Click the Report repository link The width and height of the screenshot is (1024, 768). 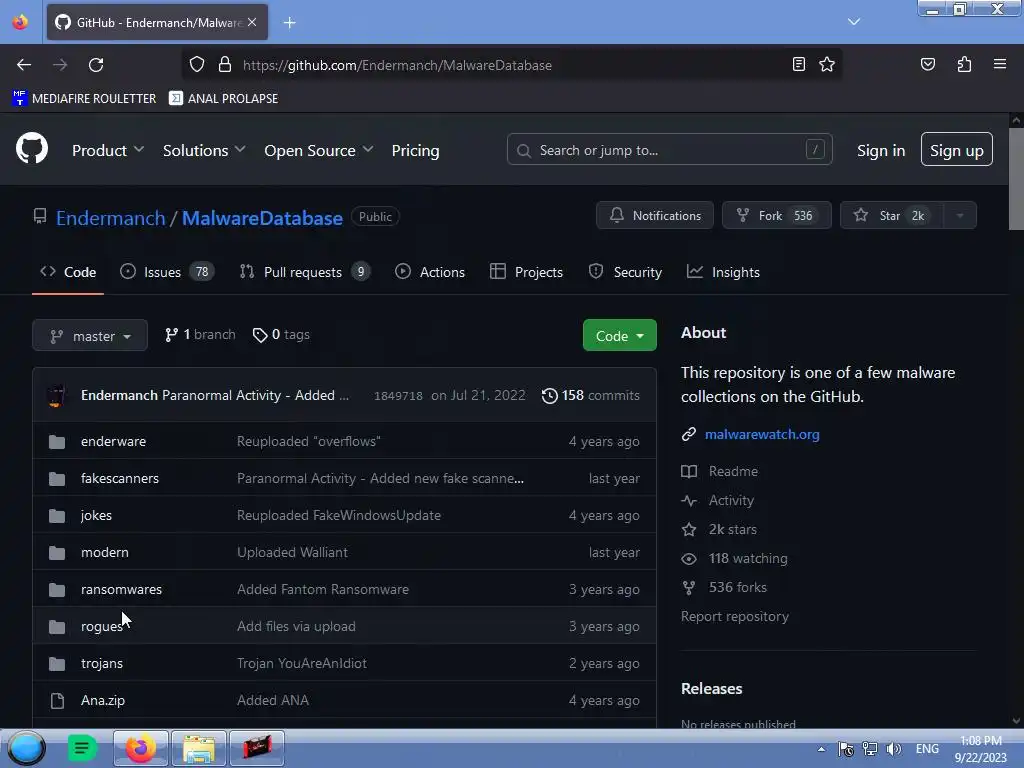(735, 616)
